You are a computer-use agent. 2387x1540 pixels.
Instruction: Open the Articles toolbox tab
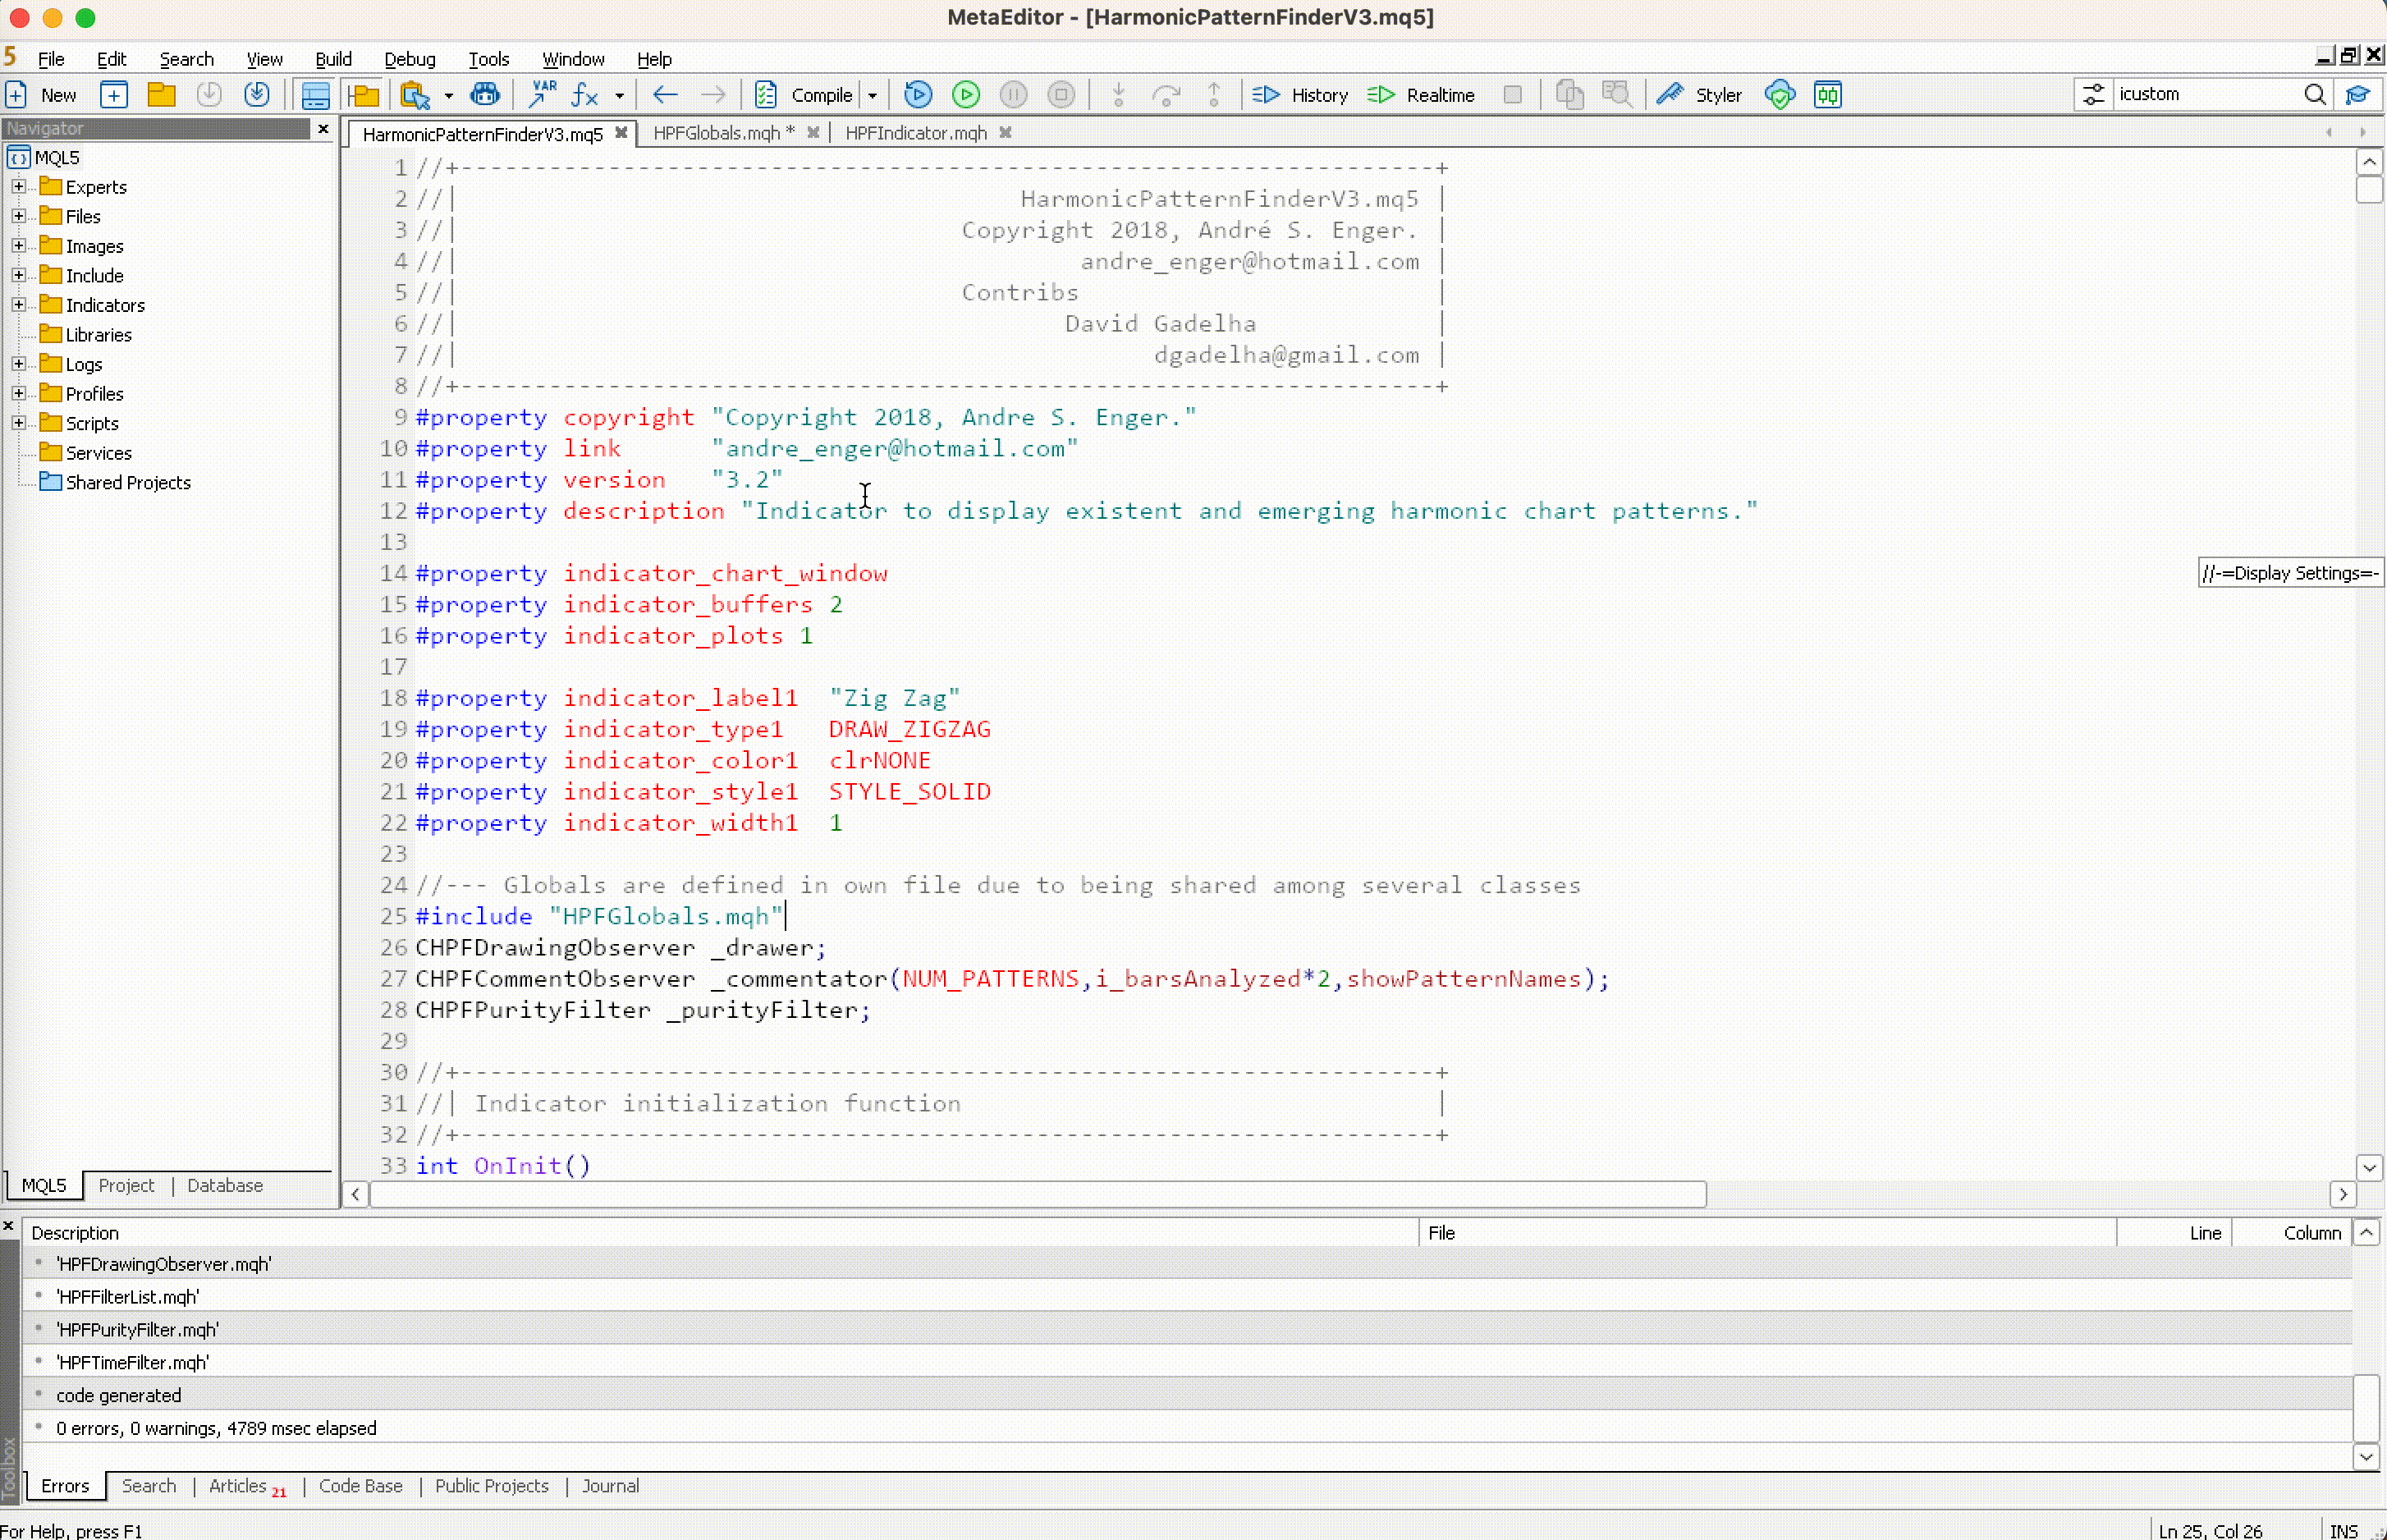coord(246,1487)
